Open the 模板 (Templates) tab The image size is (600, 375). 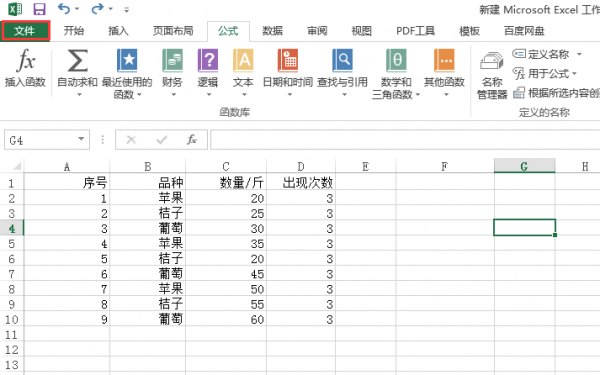[x=470, y=31]
